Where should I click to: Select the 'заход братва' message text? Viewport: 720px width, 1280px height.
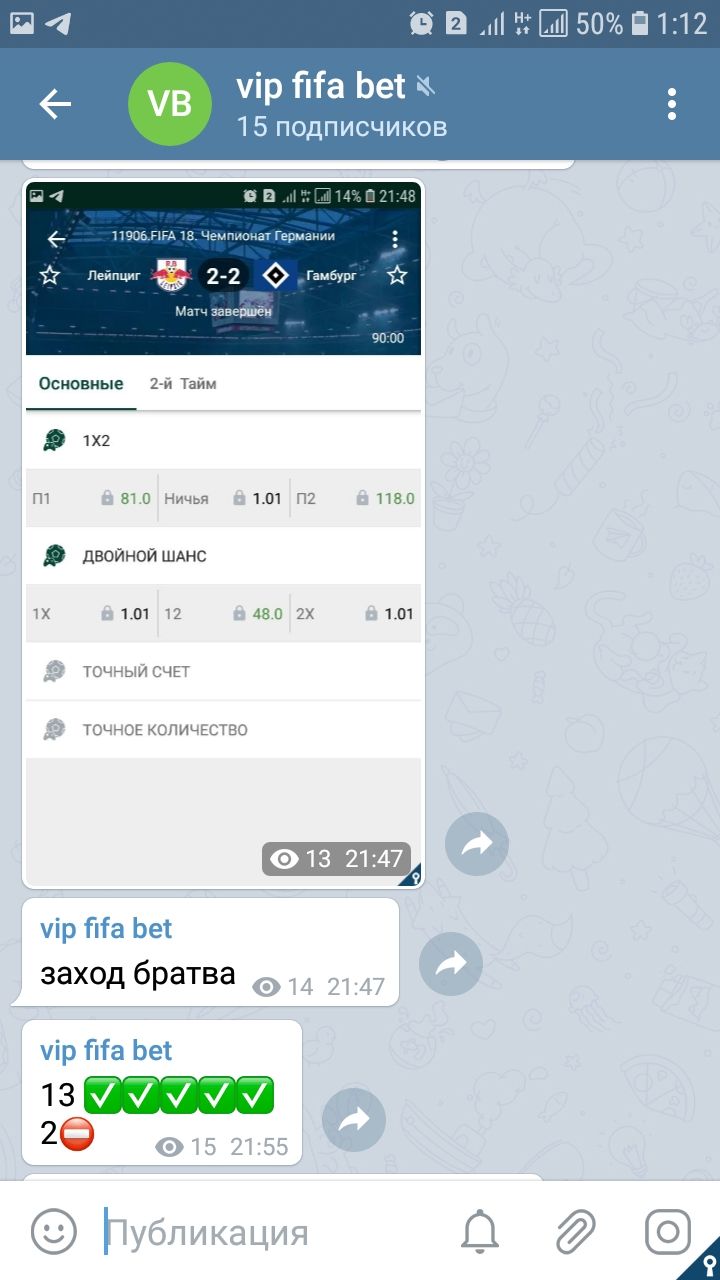coord(138,973)
